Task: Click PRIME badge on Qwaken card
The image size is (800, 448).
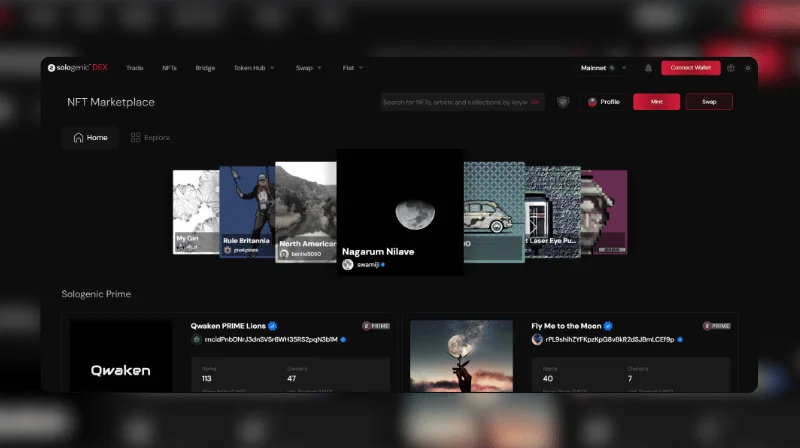Action: [x=376, y=326]
